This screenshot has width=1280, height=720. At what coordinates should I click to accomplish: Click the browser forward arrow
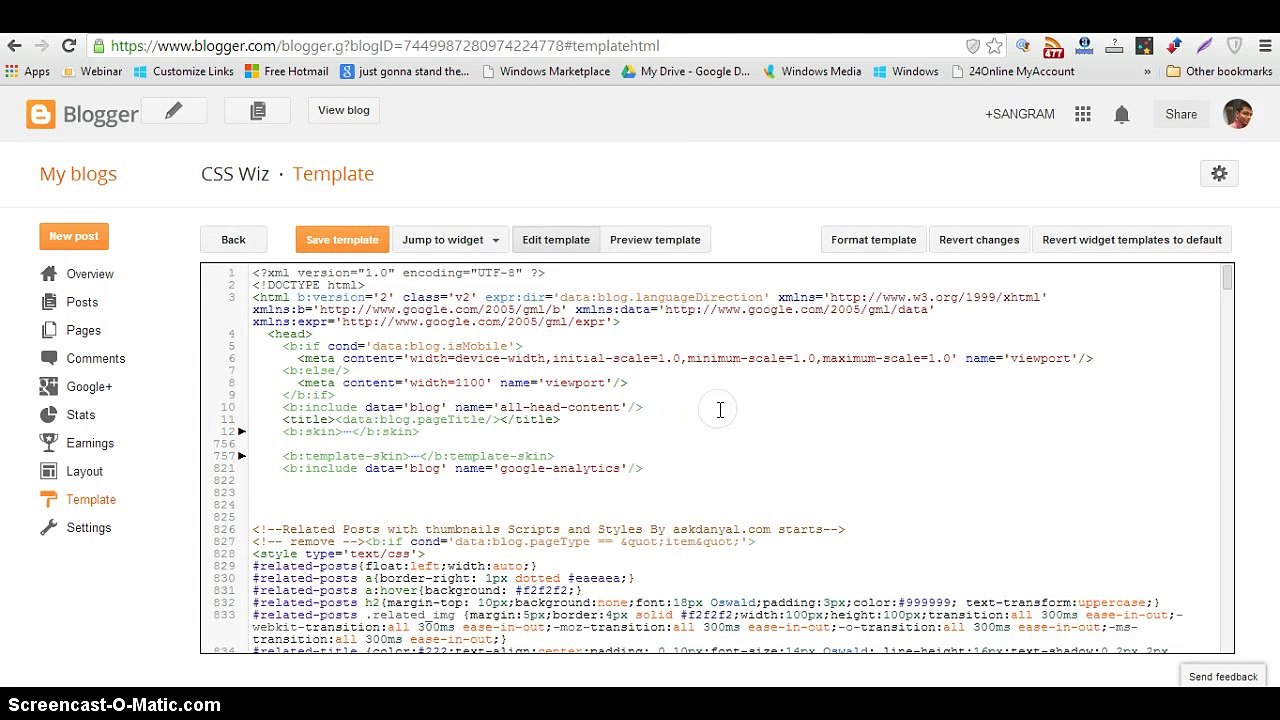coord(41,46)
